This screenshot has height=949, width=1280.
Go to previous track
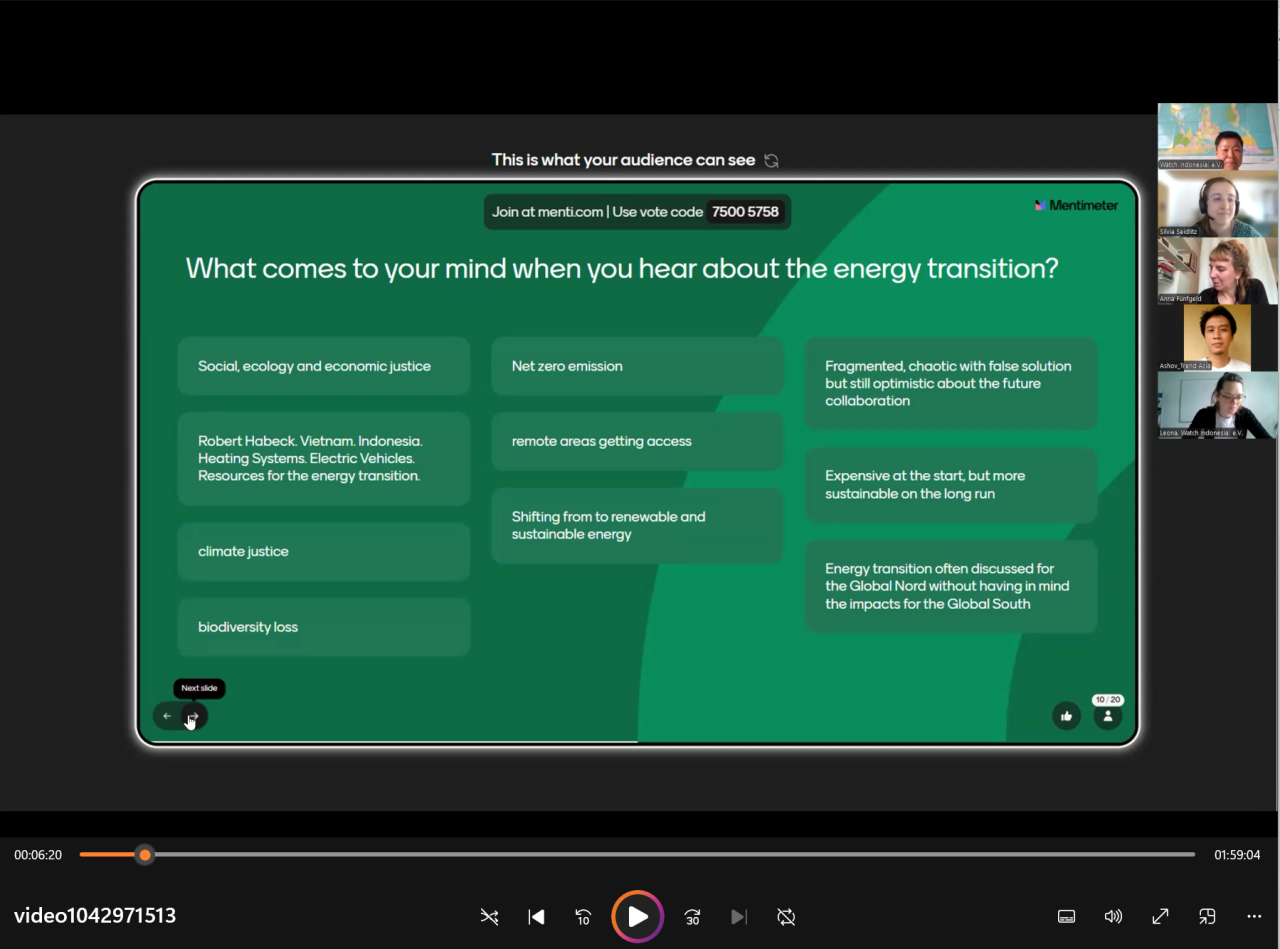point(536,917)
